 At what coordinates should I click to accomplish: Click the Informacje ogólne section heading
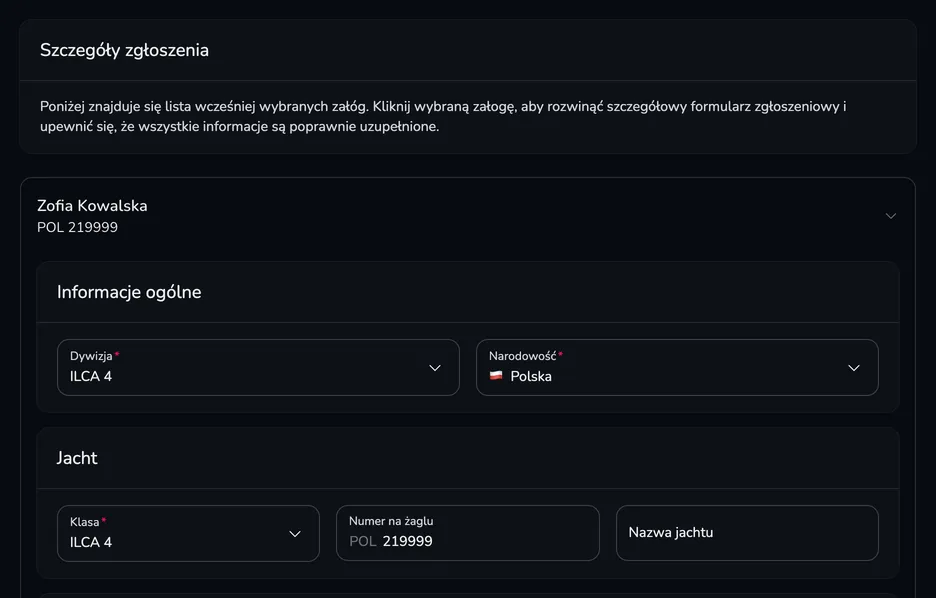[129, 292]
